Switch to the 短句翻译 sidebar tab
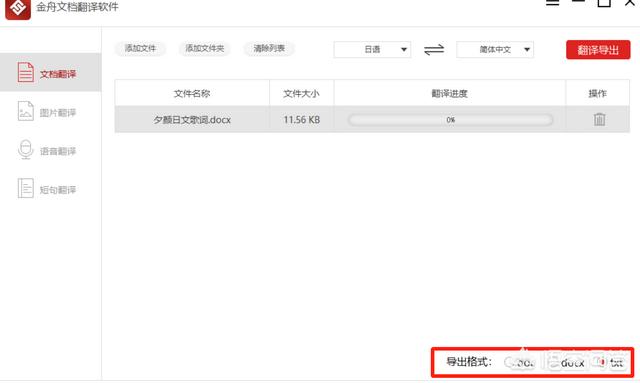The height and width of the screenshot is (383, 640). click(51, 189)
